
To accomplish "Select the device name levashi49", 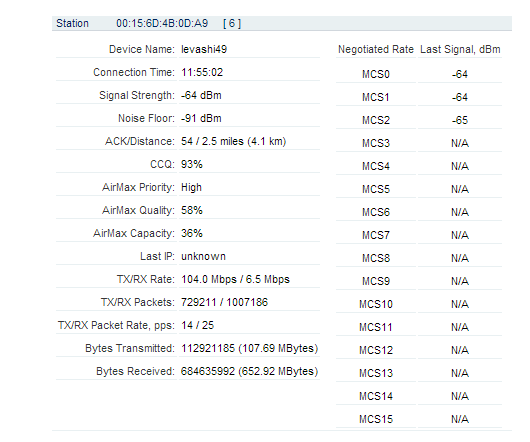I will coord(204,49).
